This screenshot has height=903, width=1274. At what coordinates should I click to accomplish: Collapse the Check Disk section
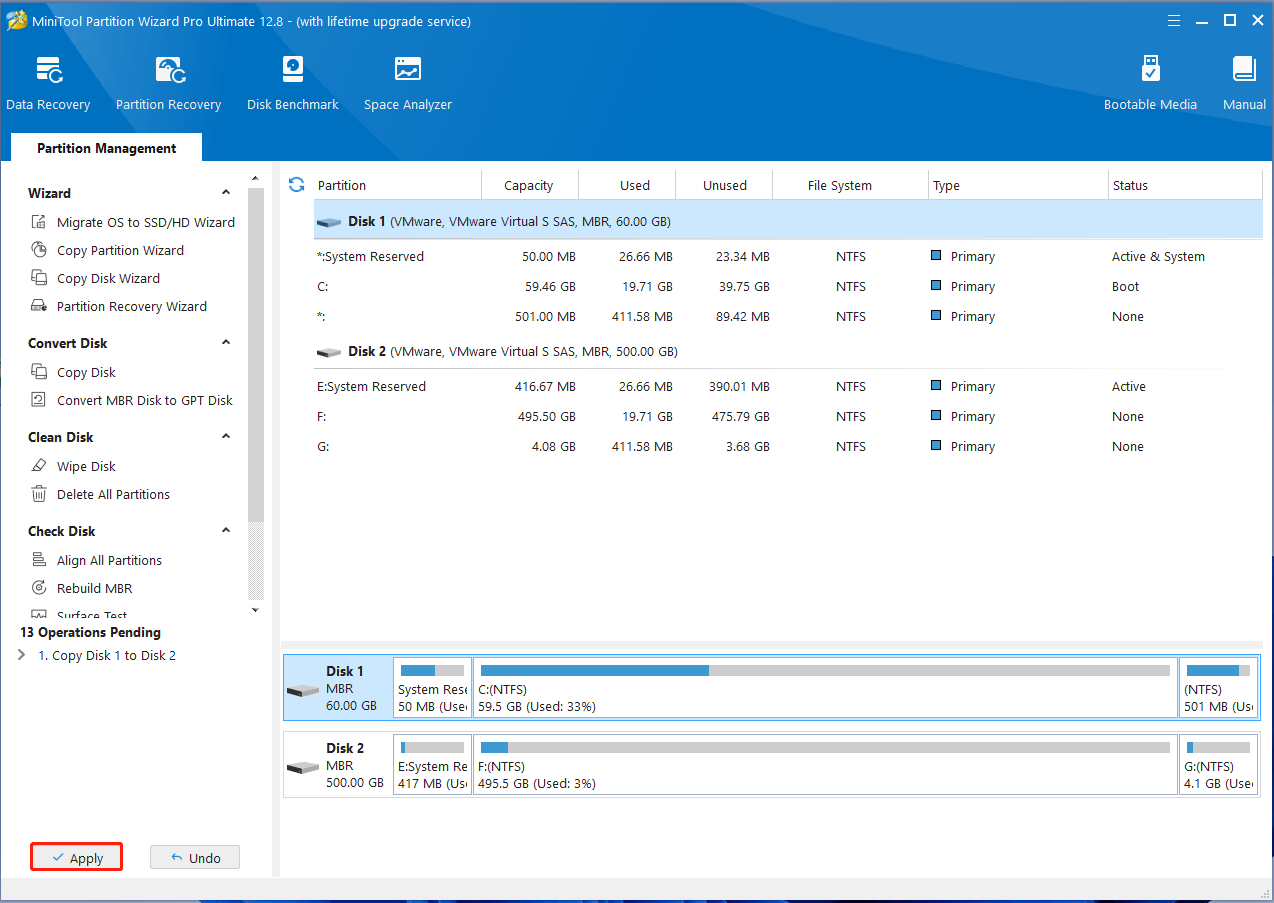pos(226,531)
